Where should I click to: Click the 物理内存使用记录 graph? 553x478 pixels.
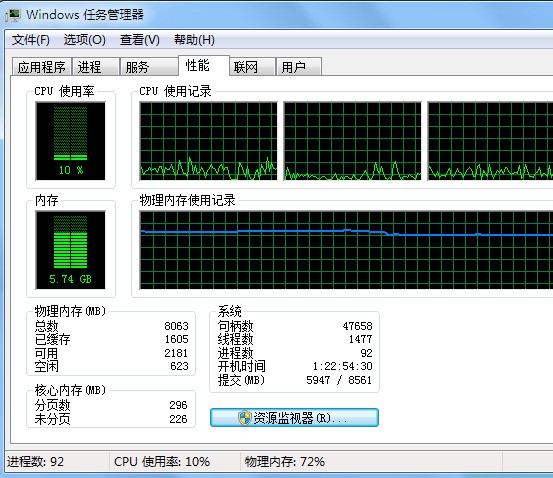(346, 250)
